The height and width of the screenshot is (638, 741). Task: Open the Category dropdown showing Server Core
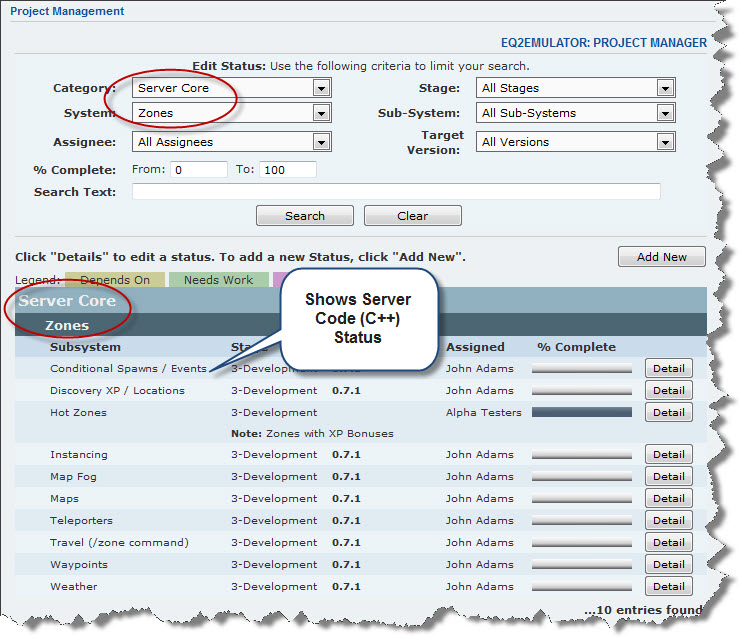[231, 88]
